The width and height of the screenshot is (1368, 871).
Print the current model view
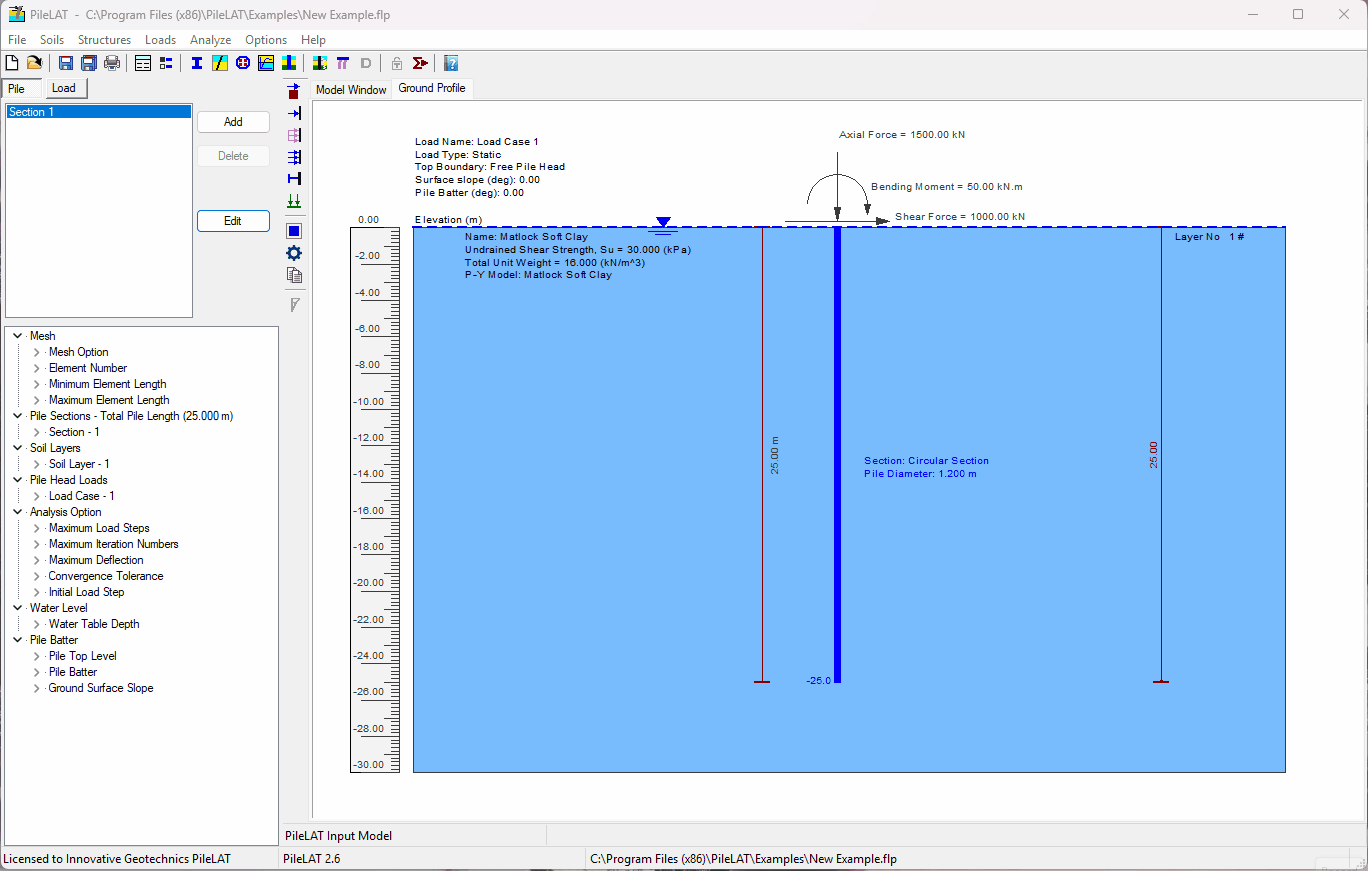point(112,62)
